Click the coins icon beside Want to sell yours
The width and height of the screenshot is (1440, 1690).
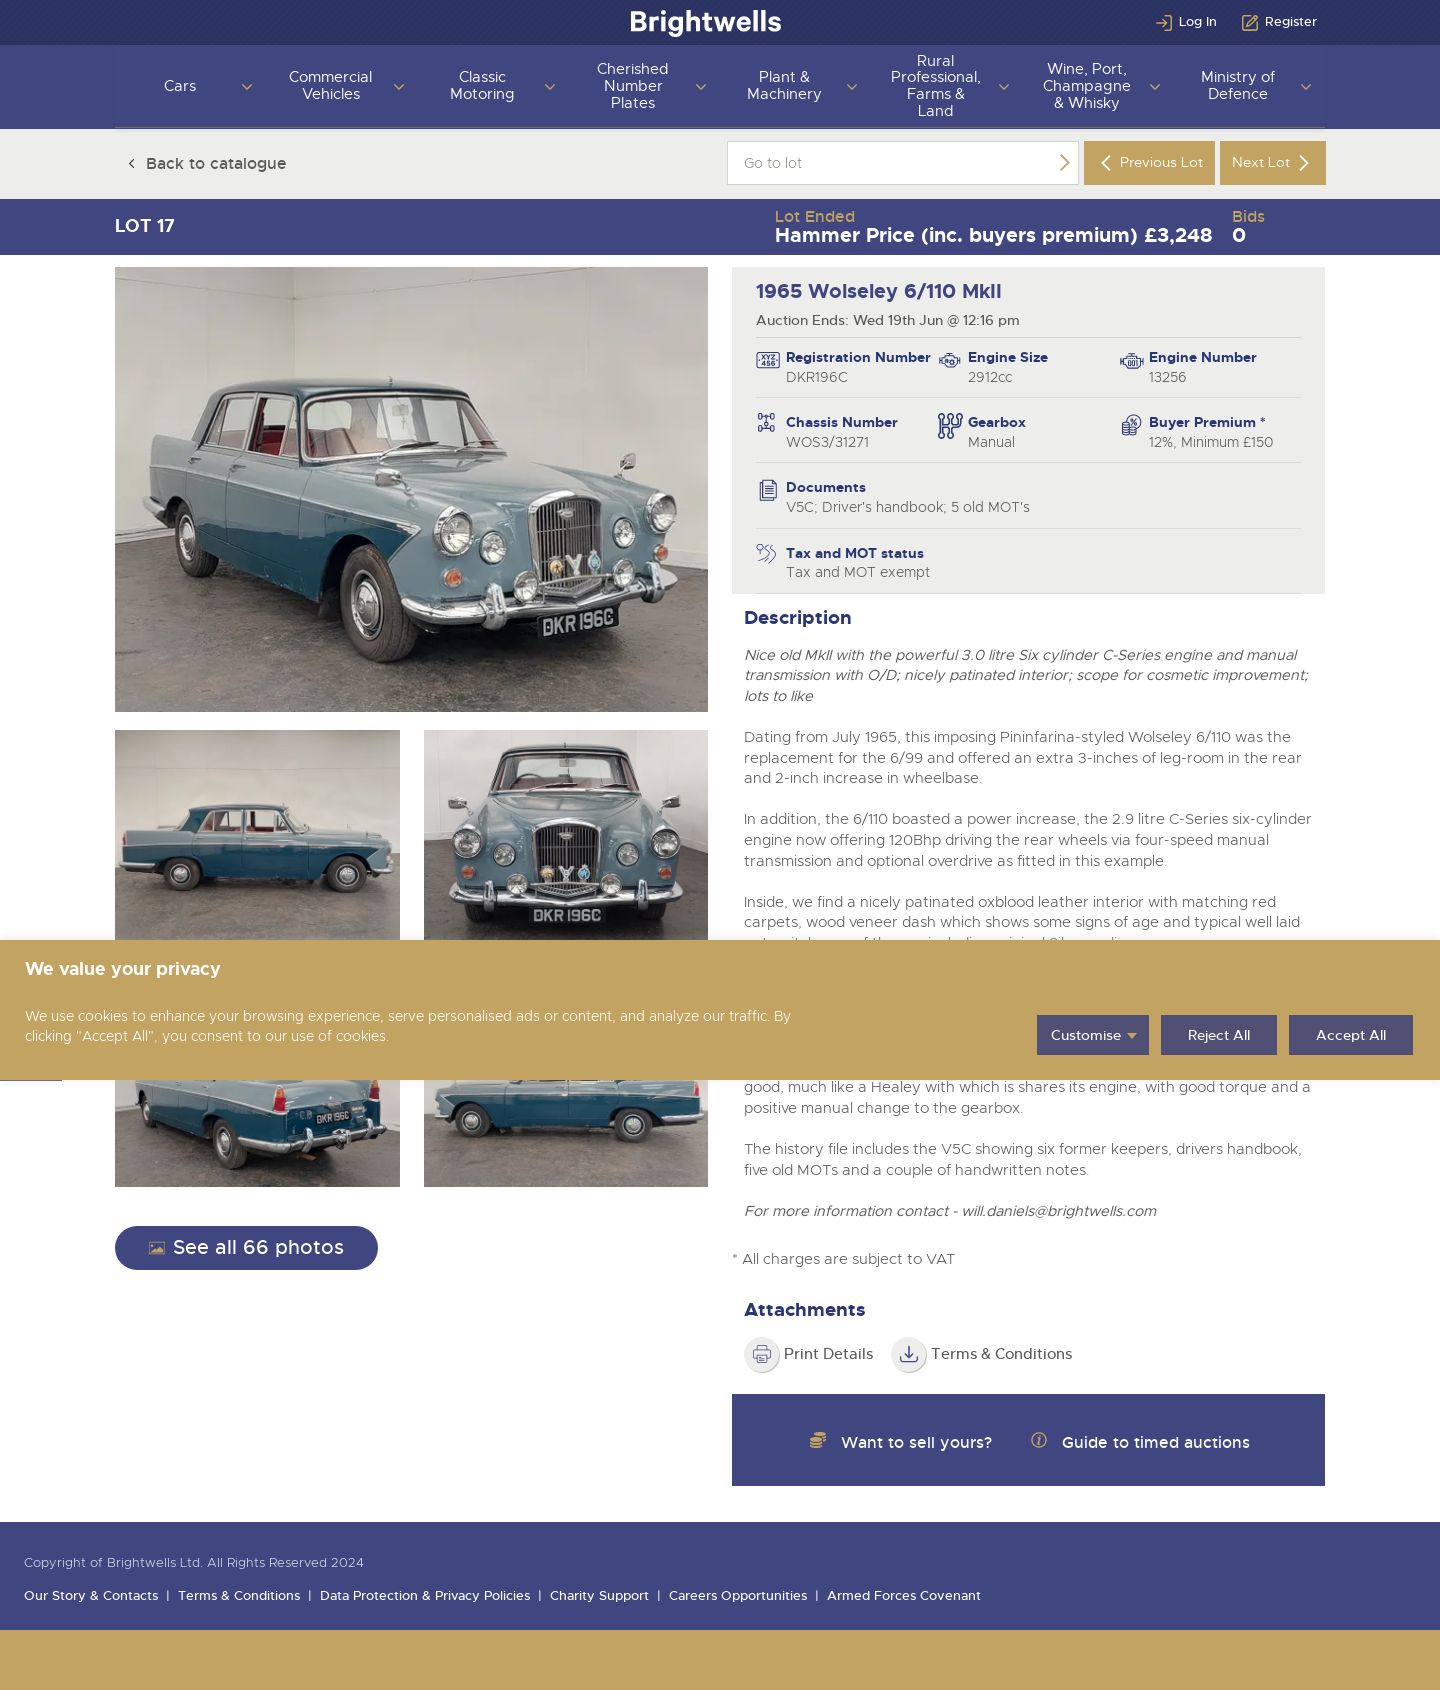point(818,1440)
